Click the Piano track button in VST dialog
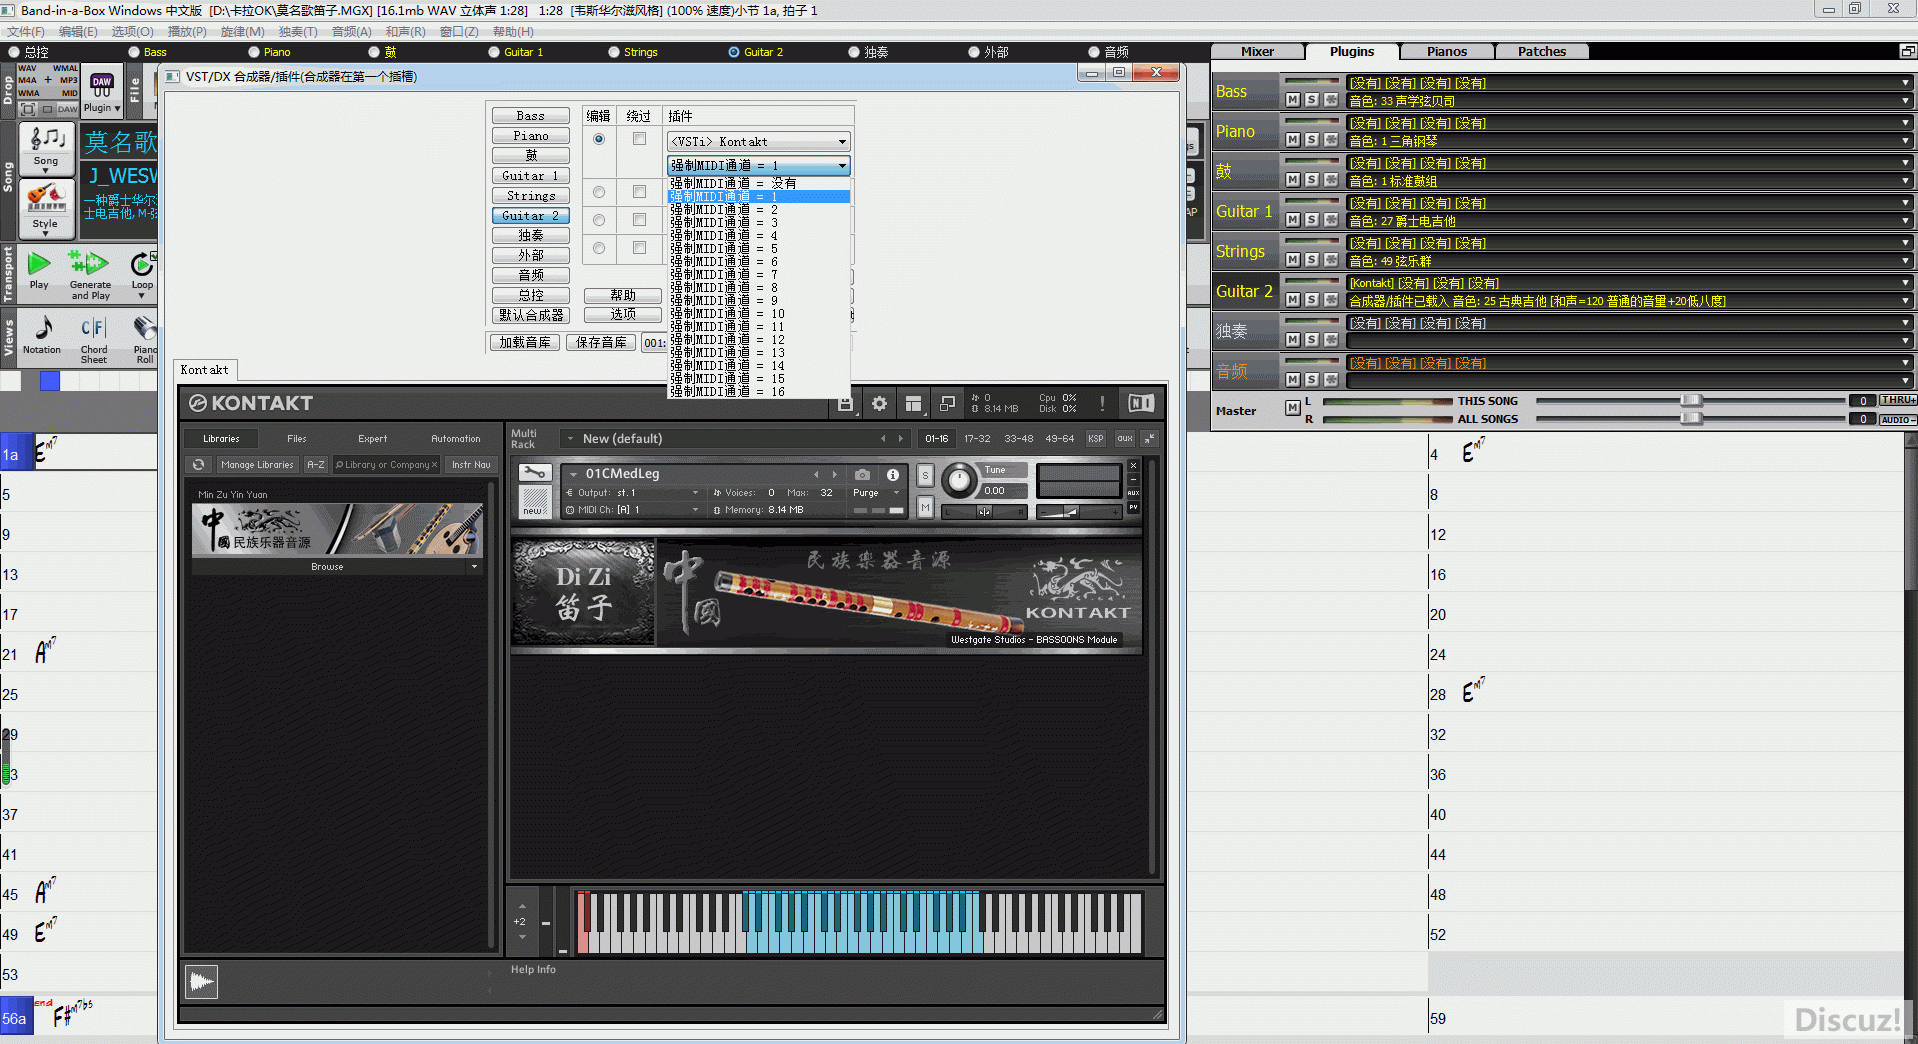 pos(531,136)
